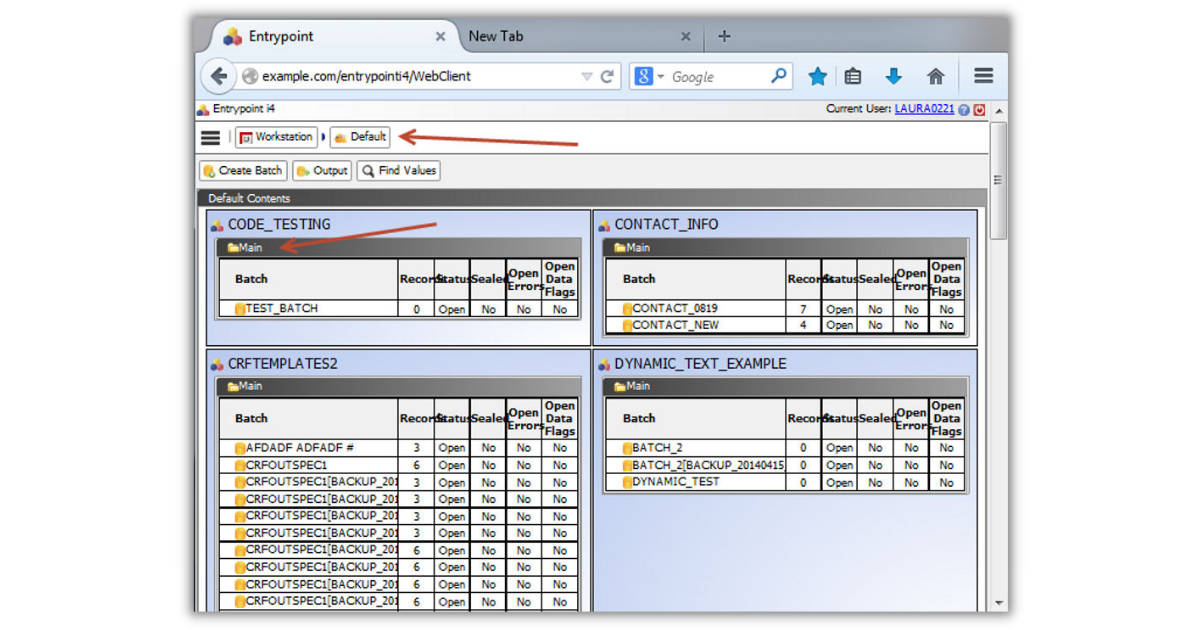Open the Create Batch tool
1200x630 pixels.
[242, 170]
